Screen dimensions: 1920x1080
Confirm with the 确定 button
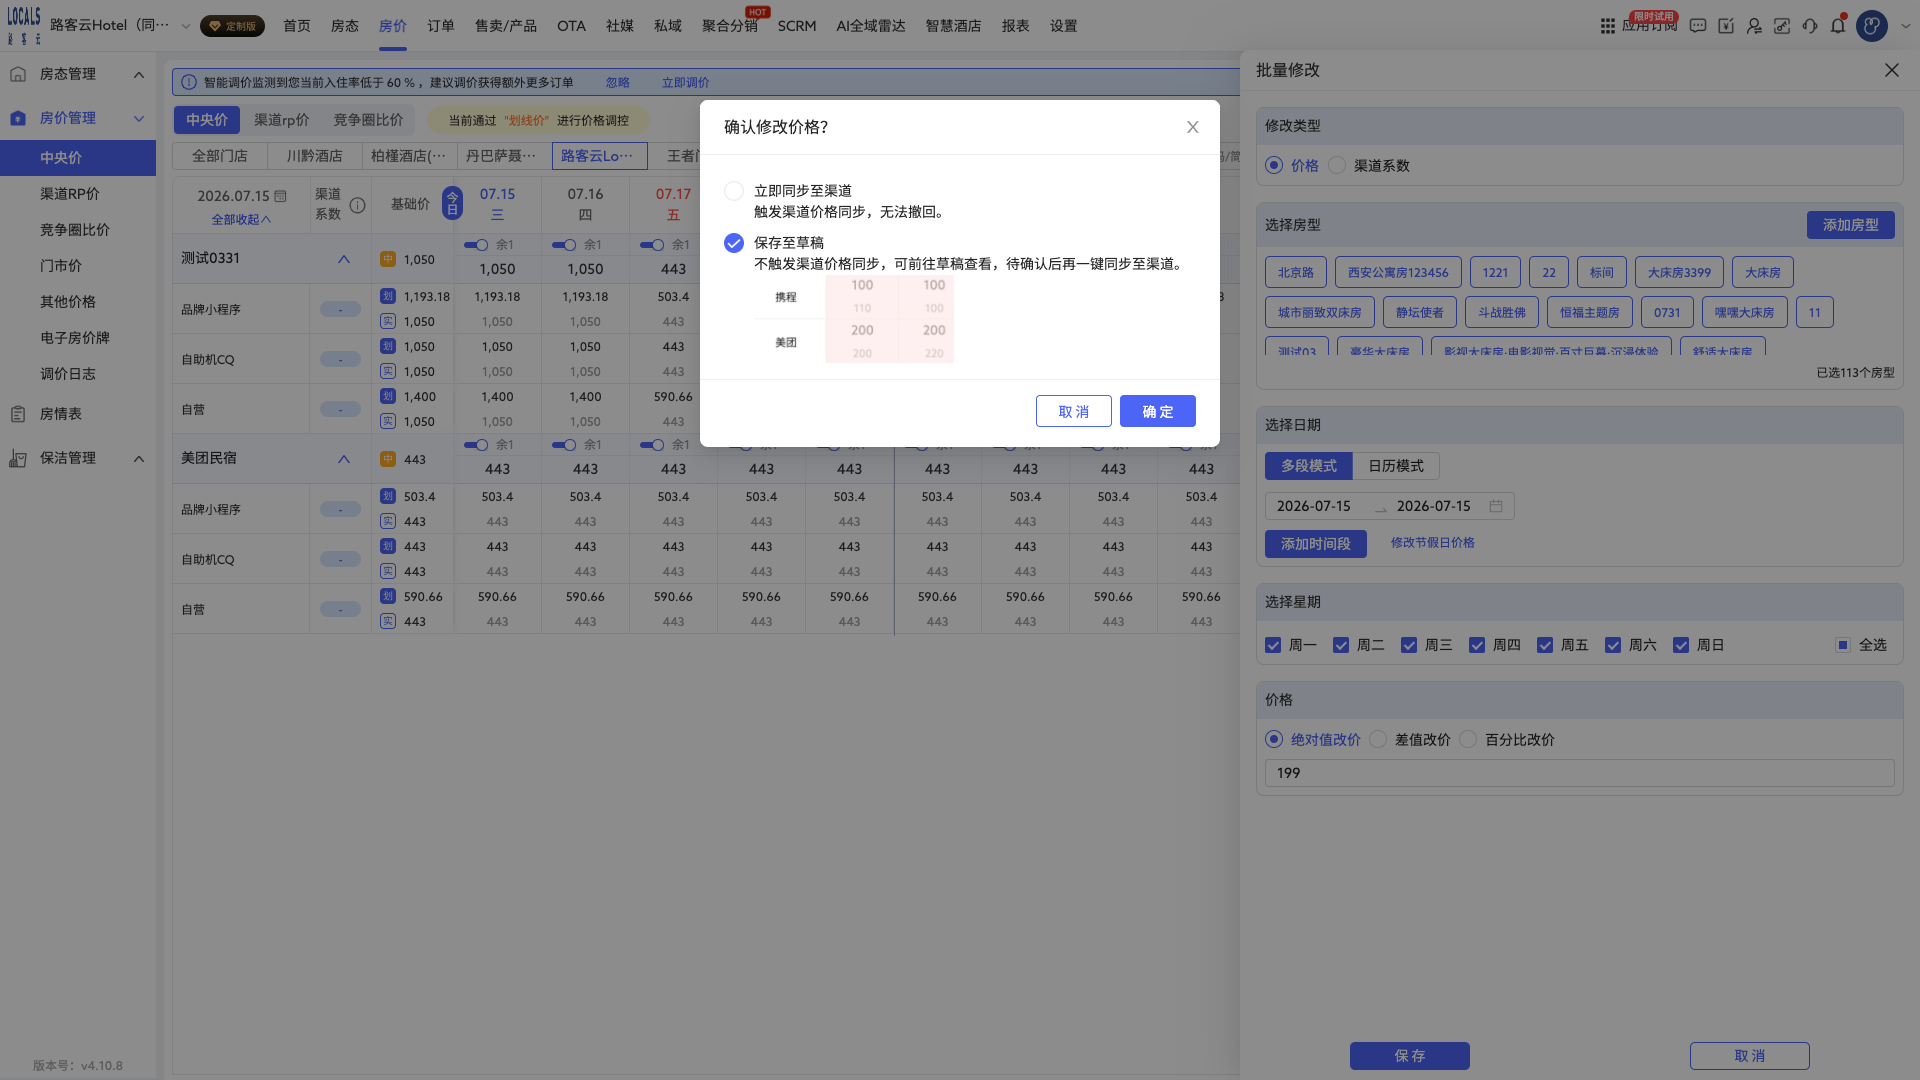tap(1157, 411)
